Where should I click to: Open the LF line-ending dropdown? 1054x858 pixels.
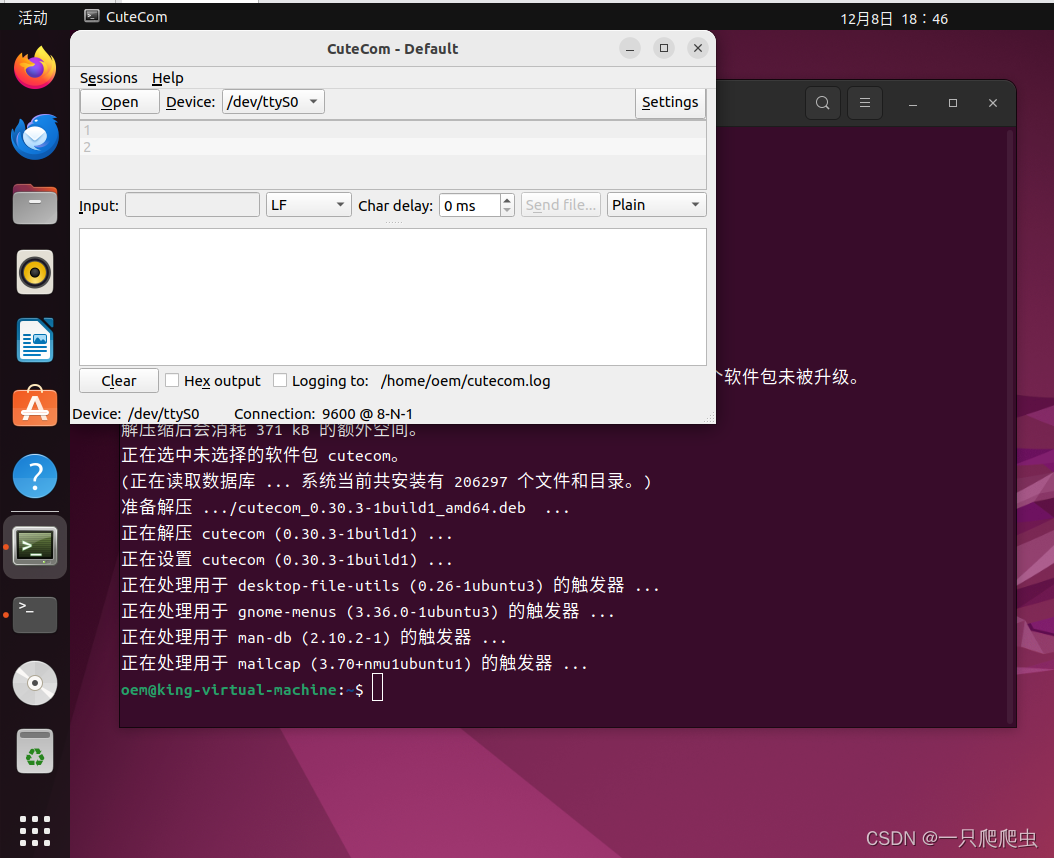point(308,204)
